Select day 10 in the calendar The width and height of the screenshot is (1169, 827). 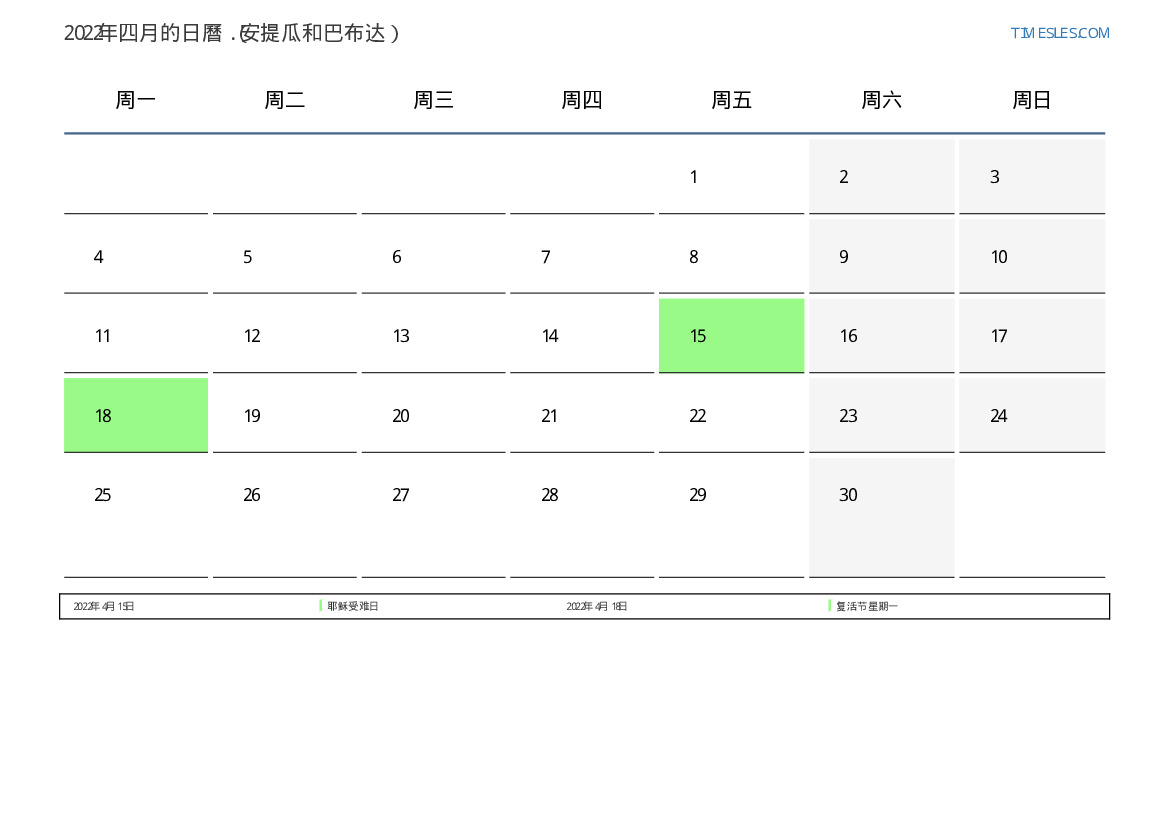click(1032, 257)
